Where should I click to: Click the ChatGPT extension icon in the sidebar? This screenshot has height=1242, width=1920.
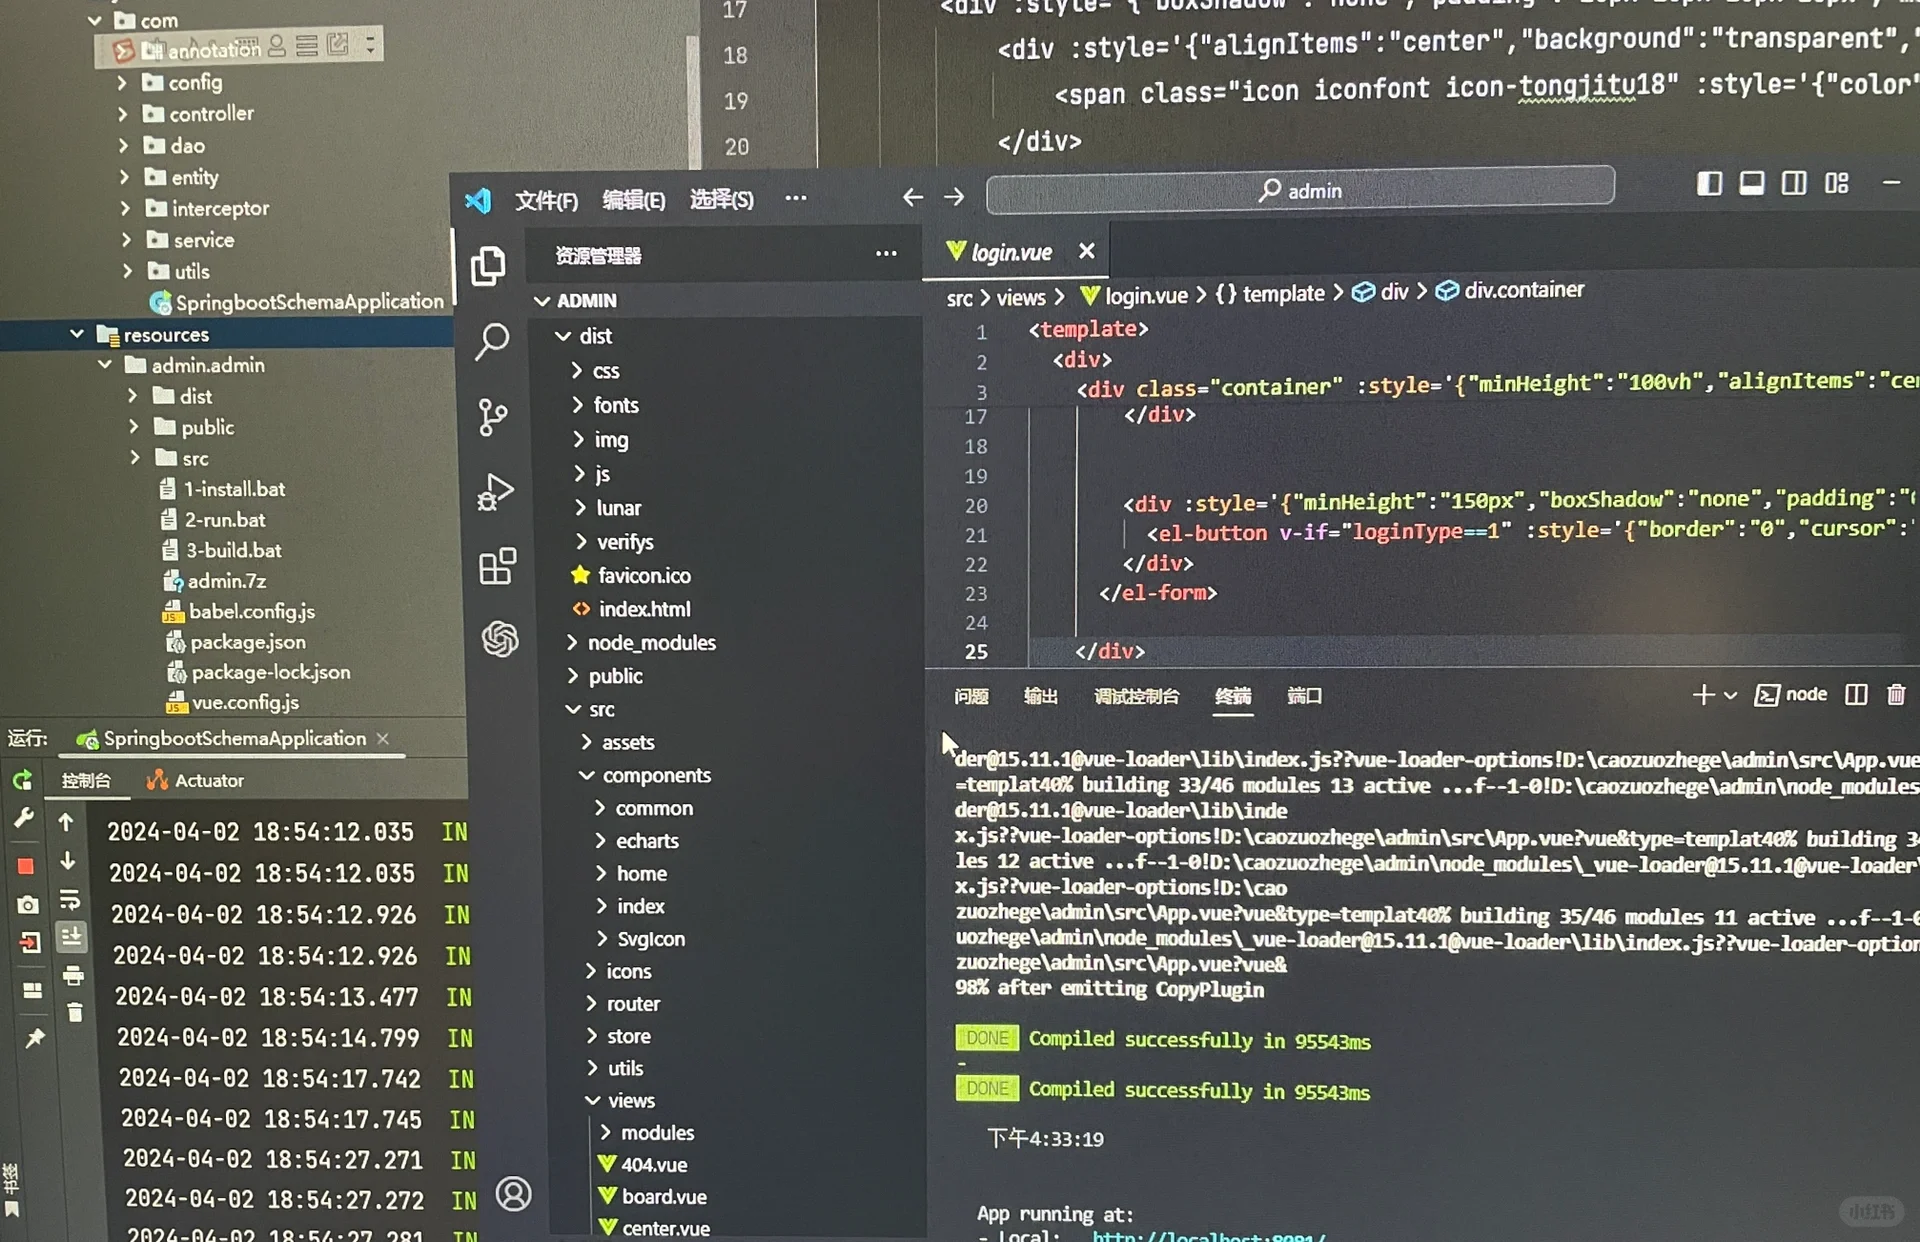point(500,639)
